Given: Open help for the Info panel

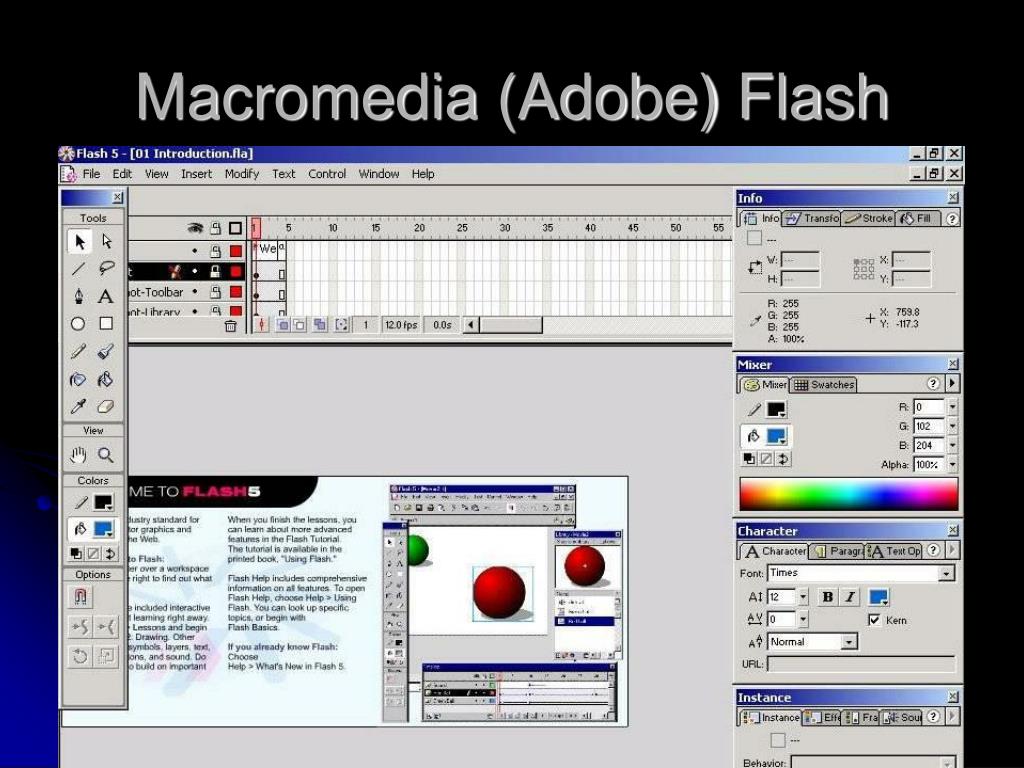Looking at the screenshot, I should [x=952, y=219].
